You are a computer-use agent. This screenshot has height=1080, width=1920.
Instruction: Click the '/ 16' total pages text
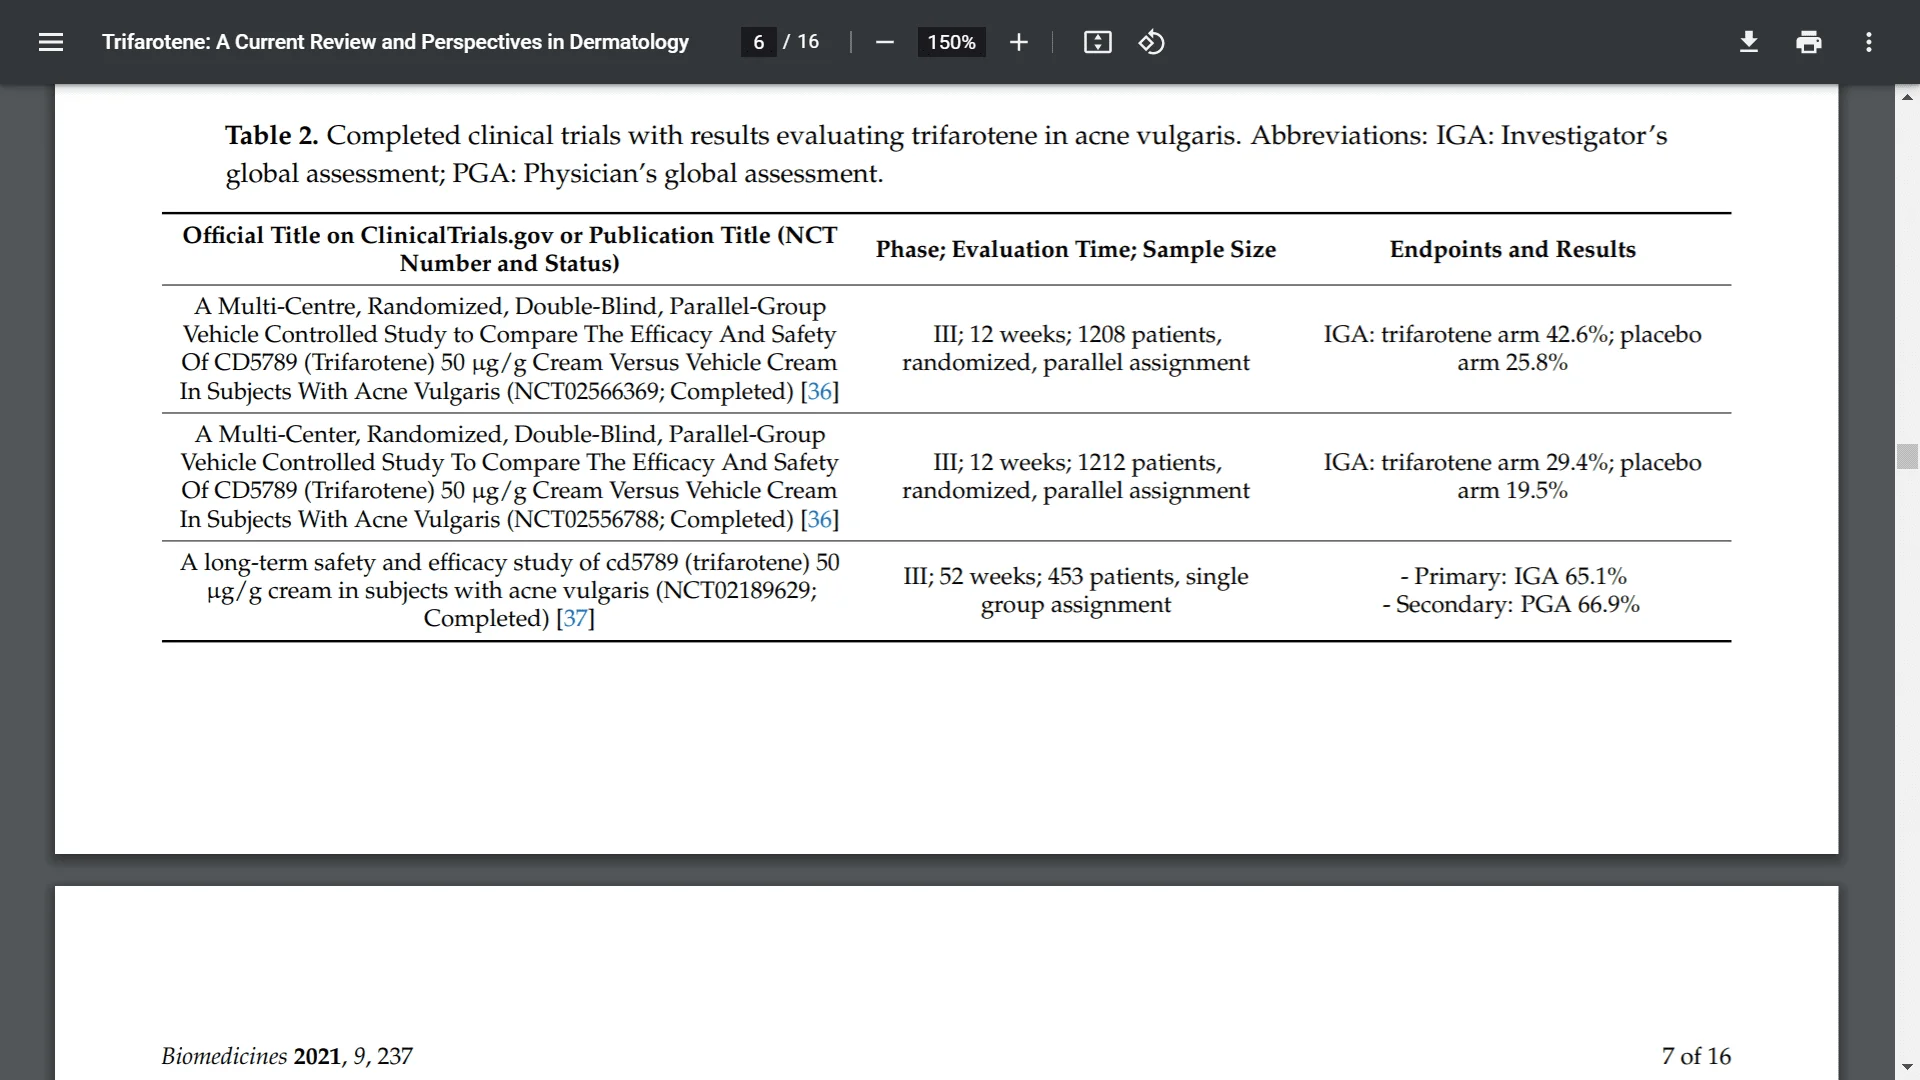pos(801,42)
